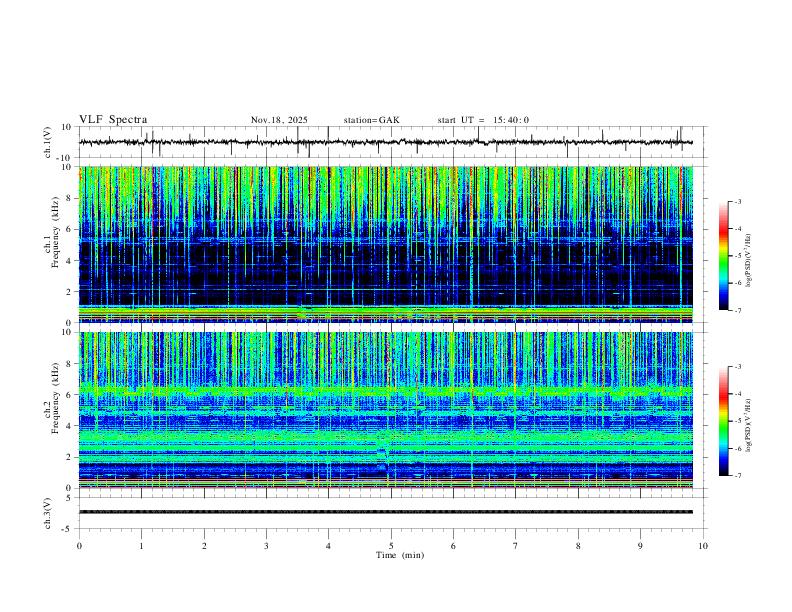Click the "10" tick ending the time axis
Viewport: 792px width, 612px height.
click(703, 546)
